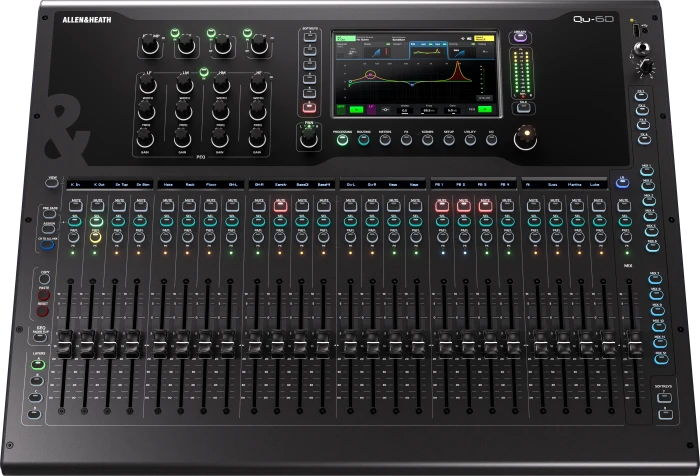Click the preamp gain knob at top left
This screenshot has height=476, width=700.
click(x=149, y=45)
